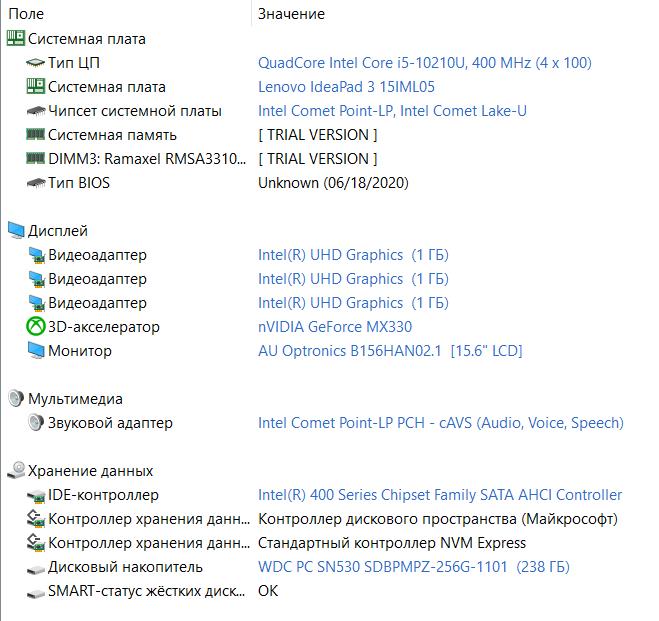Click the CPU chip icon next to Тип ЦП
The height and width of the screenshot is (621, 659).
point(36,63)
